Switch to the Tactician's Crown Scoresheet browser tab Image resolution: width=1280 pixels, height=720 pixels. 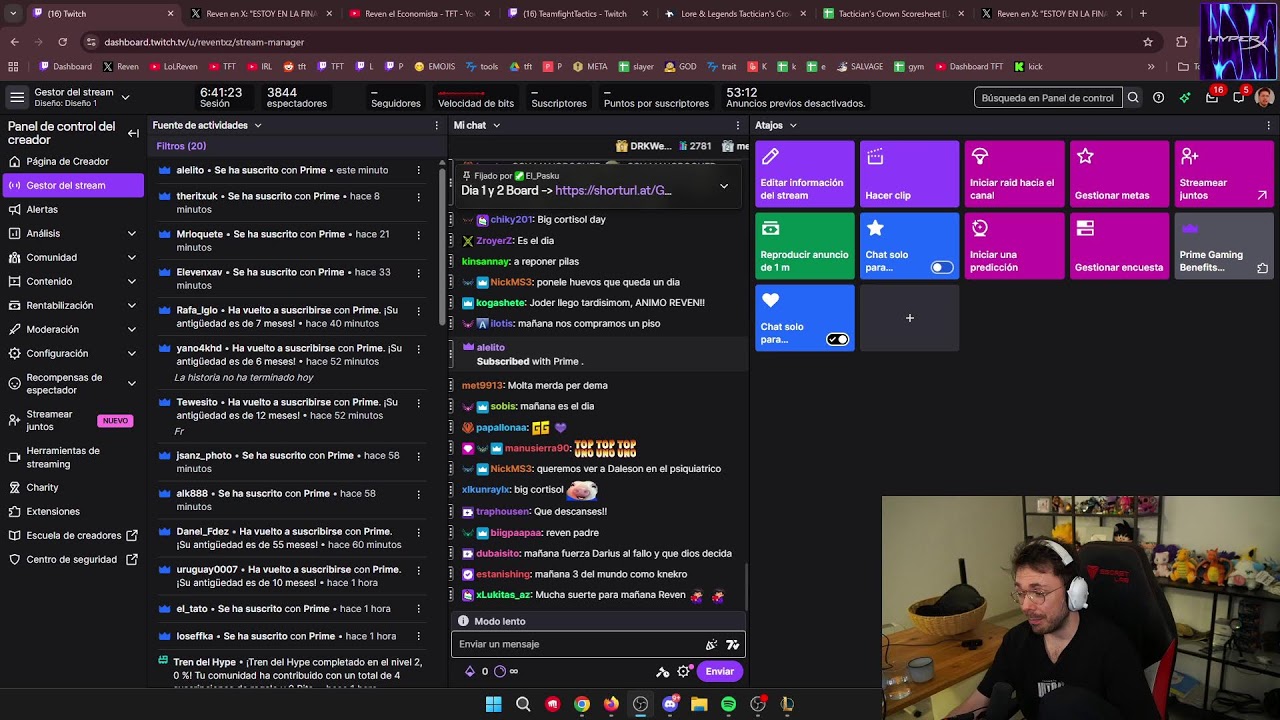[x=892, y=14]
